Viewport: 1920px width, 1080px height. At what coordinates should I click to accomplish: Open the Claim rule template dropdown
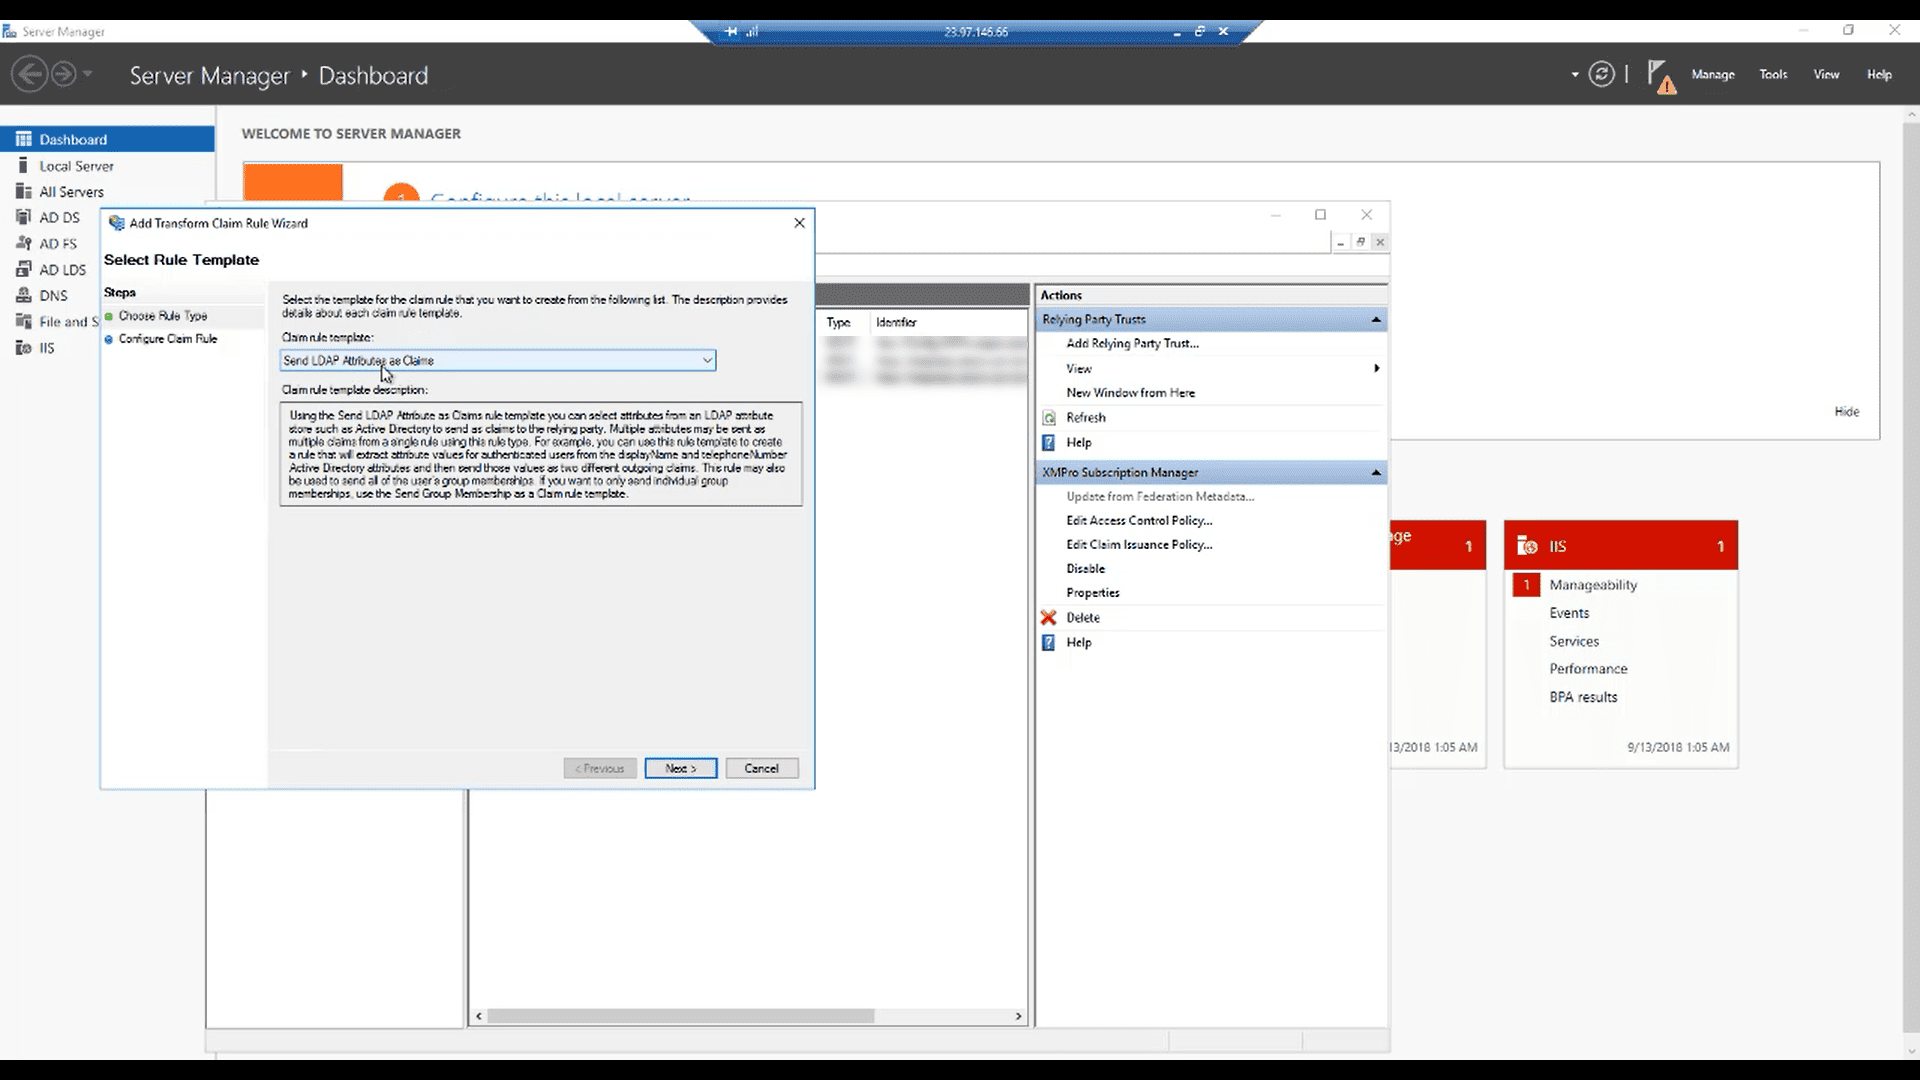point(707,360)
